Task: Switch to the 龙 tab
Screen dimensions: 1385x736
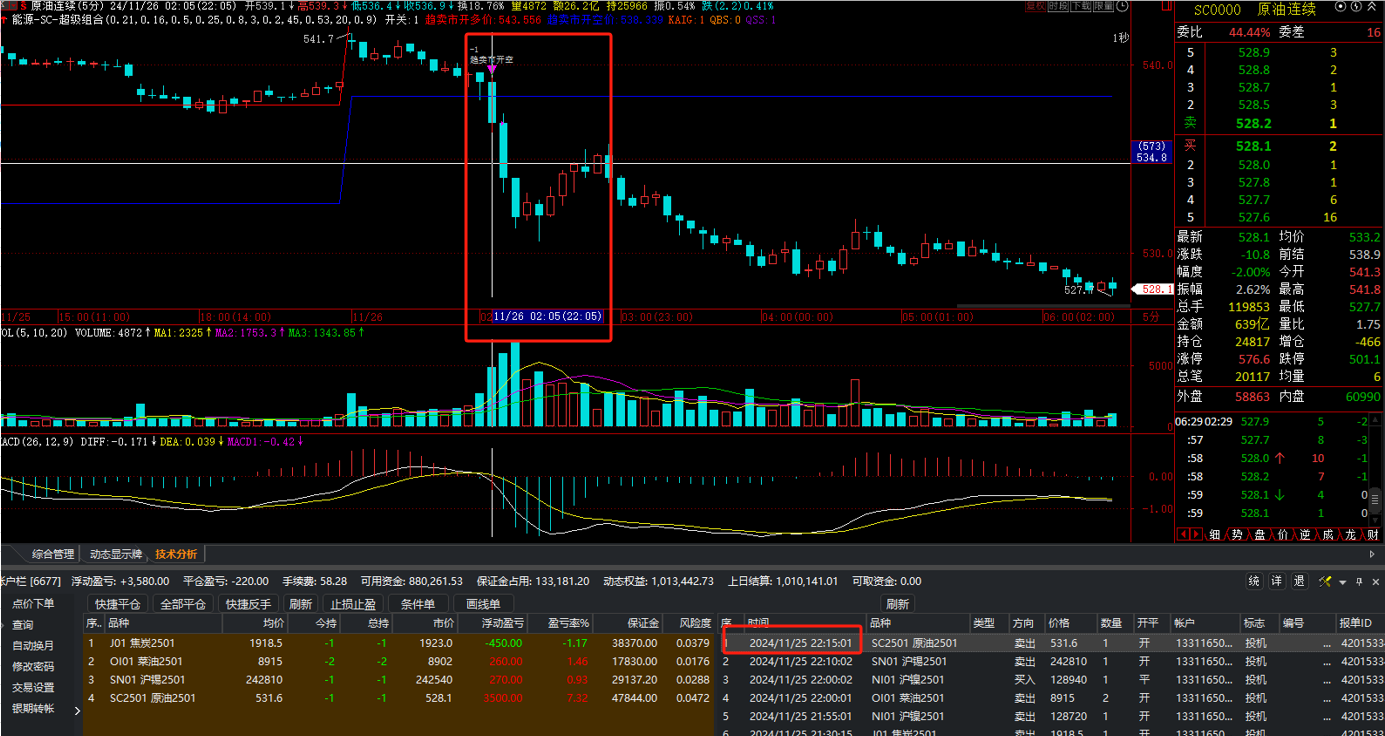Action: pos(1351,535)
